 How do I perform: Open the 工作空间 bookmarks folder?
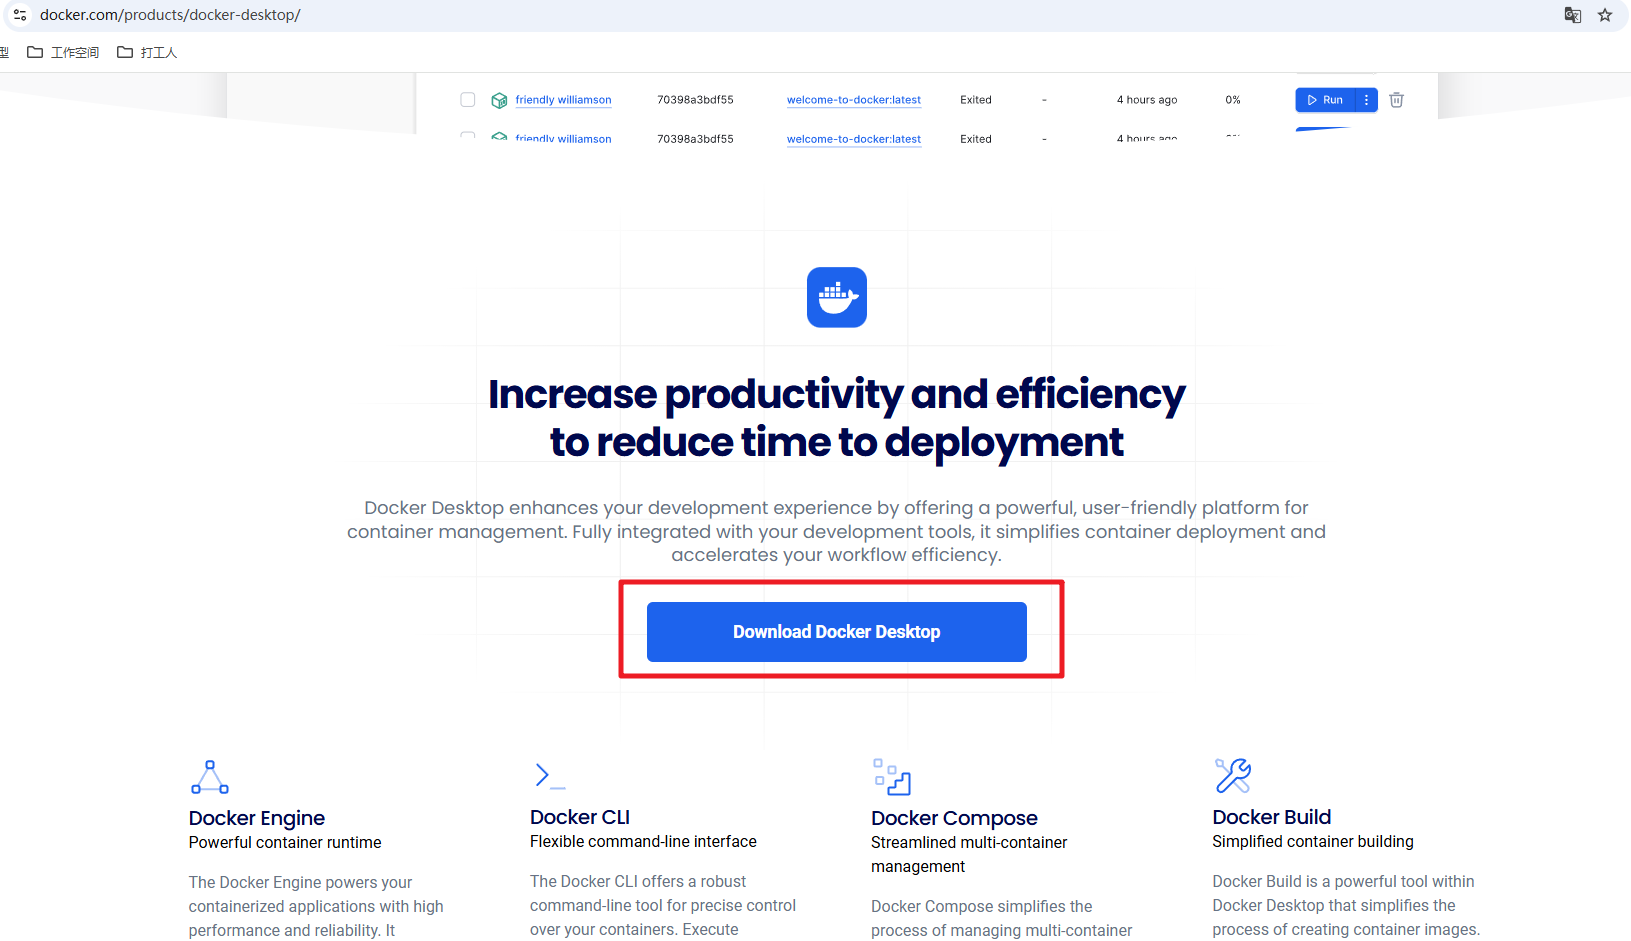(x=63, y=52)
